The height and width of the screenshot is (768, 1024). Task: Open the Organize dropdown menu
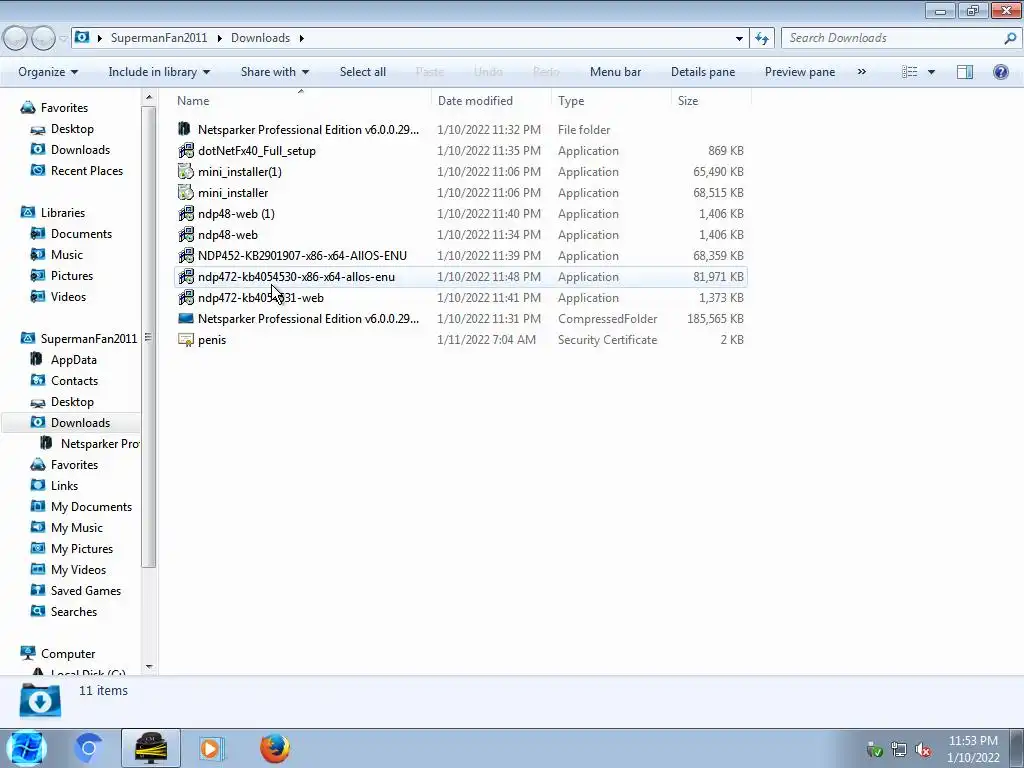[48, 72]
